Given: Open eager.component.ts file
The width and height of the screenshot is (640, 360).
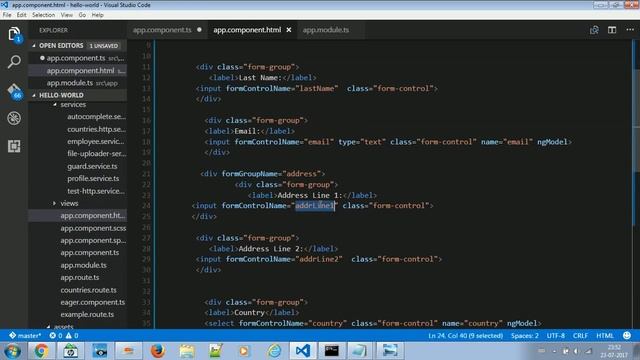Looking at the screenshot, I should (x=93, y=302).
